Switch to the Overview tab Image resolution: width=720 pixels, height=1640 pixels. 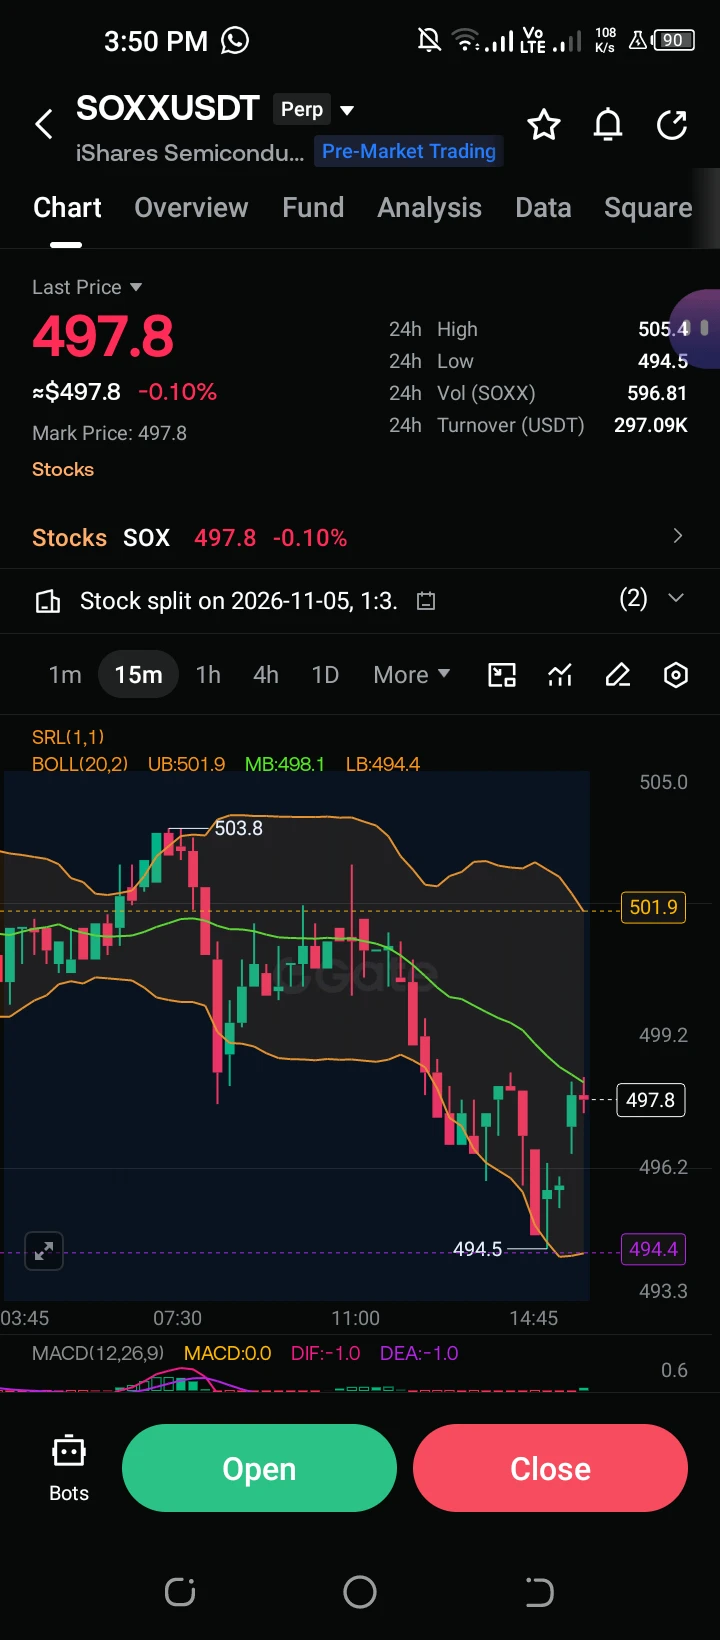click(x=191, y=208)
